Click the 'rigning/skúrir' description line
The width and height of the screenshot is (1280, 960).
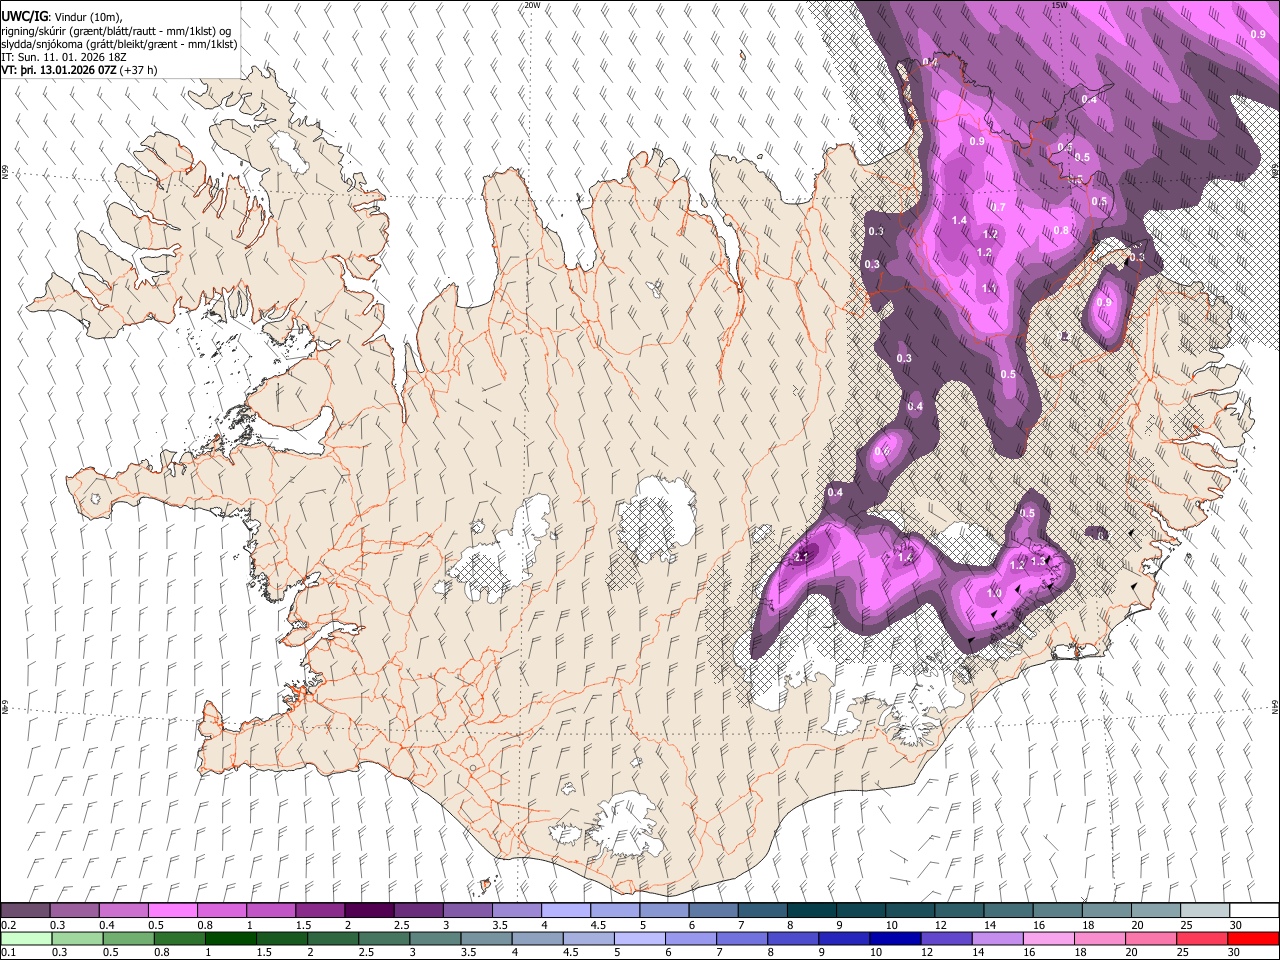pyautogui.click(x=117, y=31)
